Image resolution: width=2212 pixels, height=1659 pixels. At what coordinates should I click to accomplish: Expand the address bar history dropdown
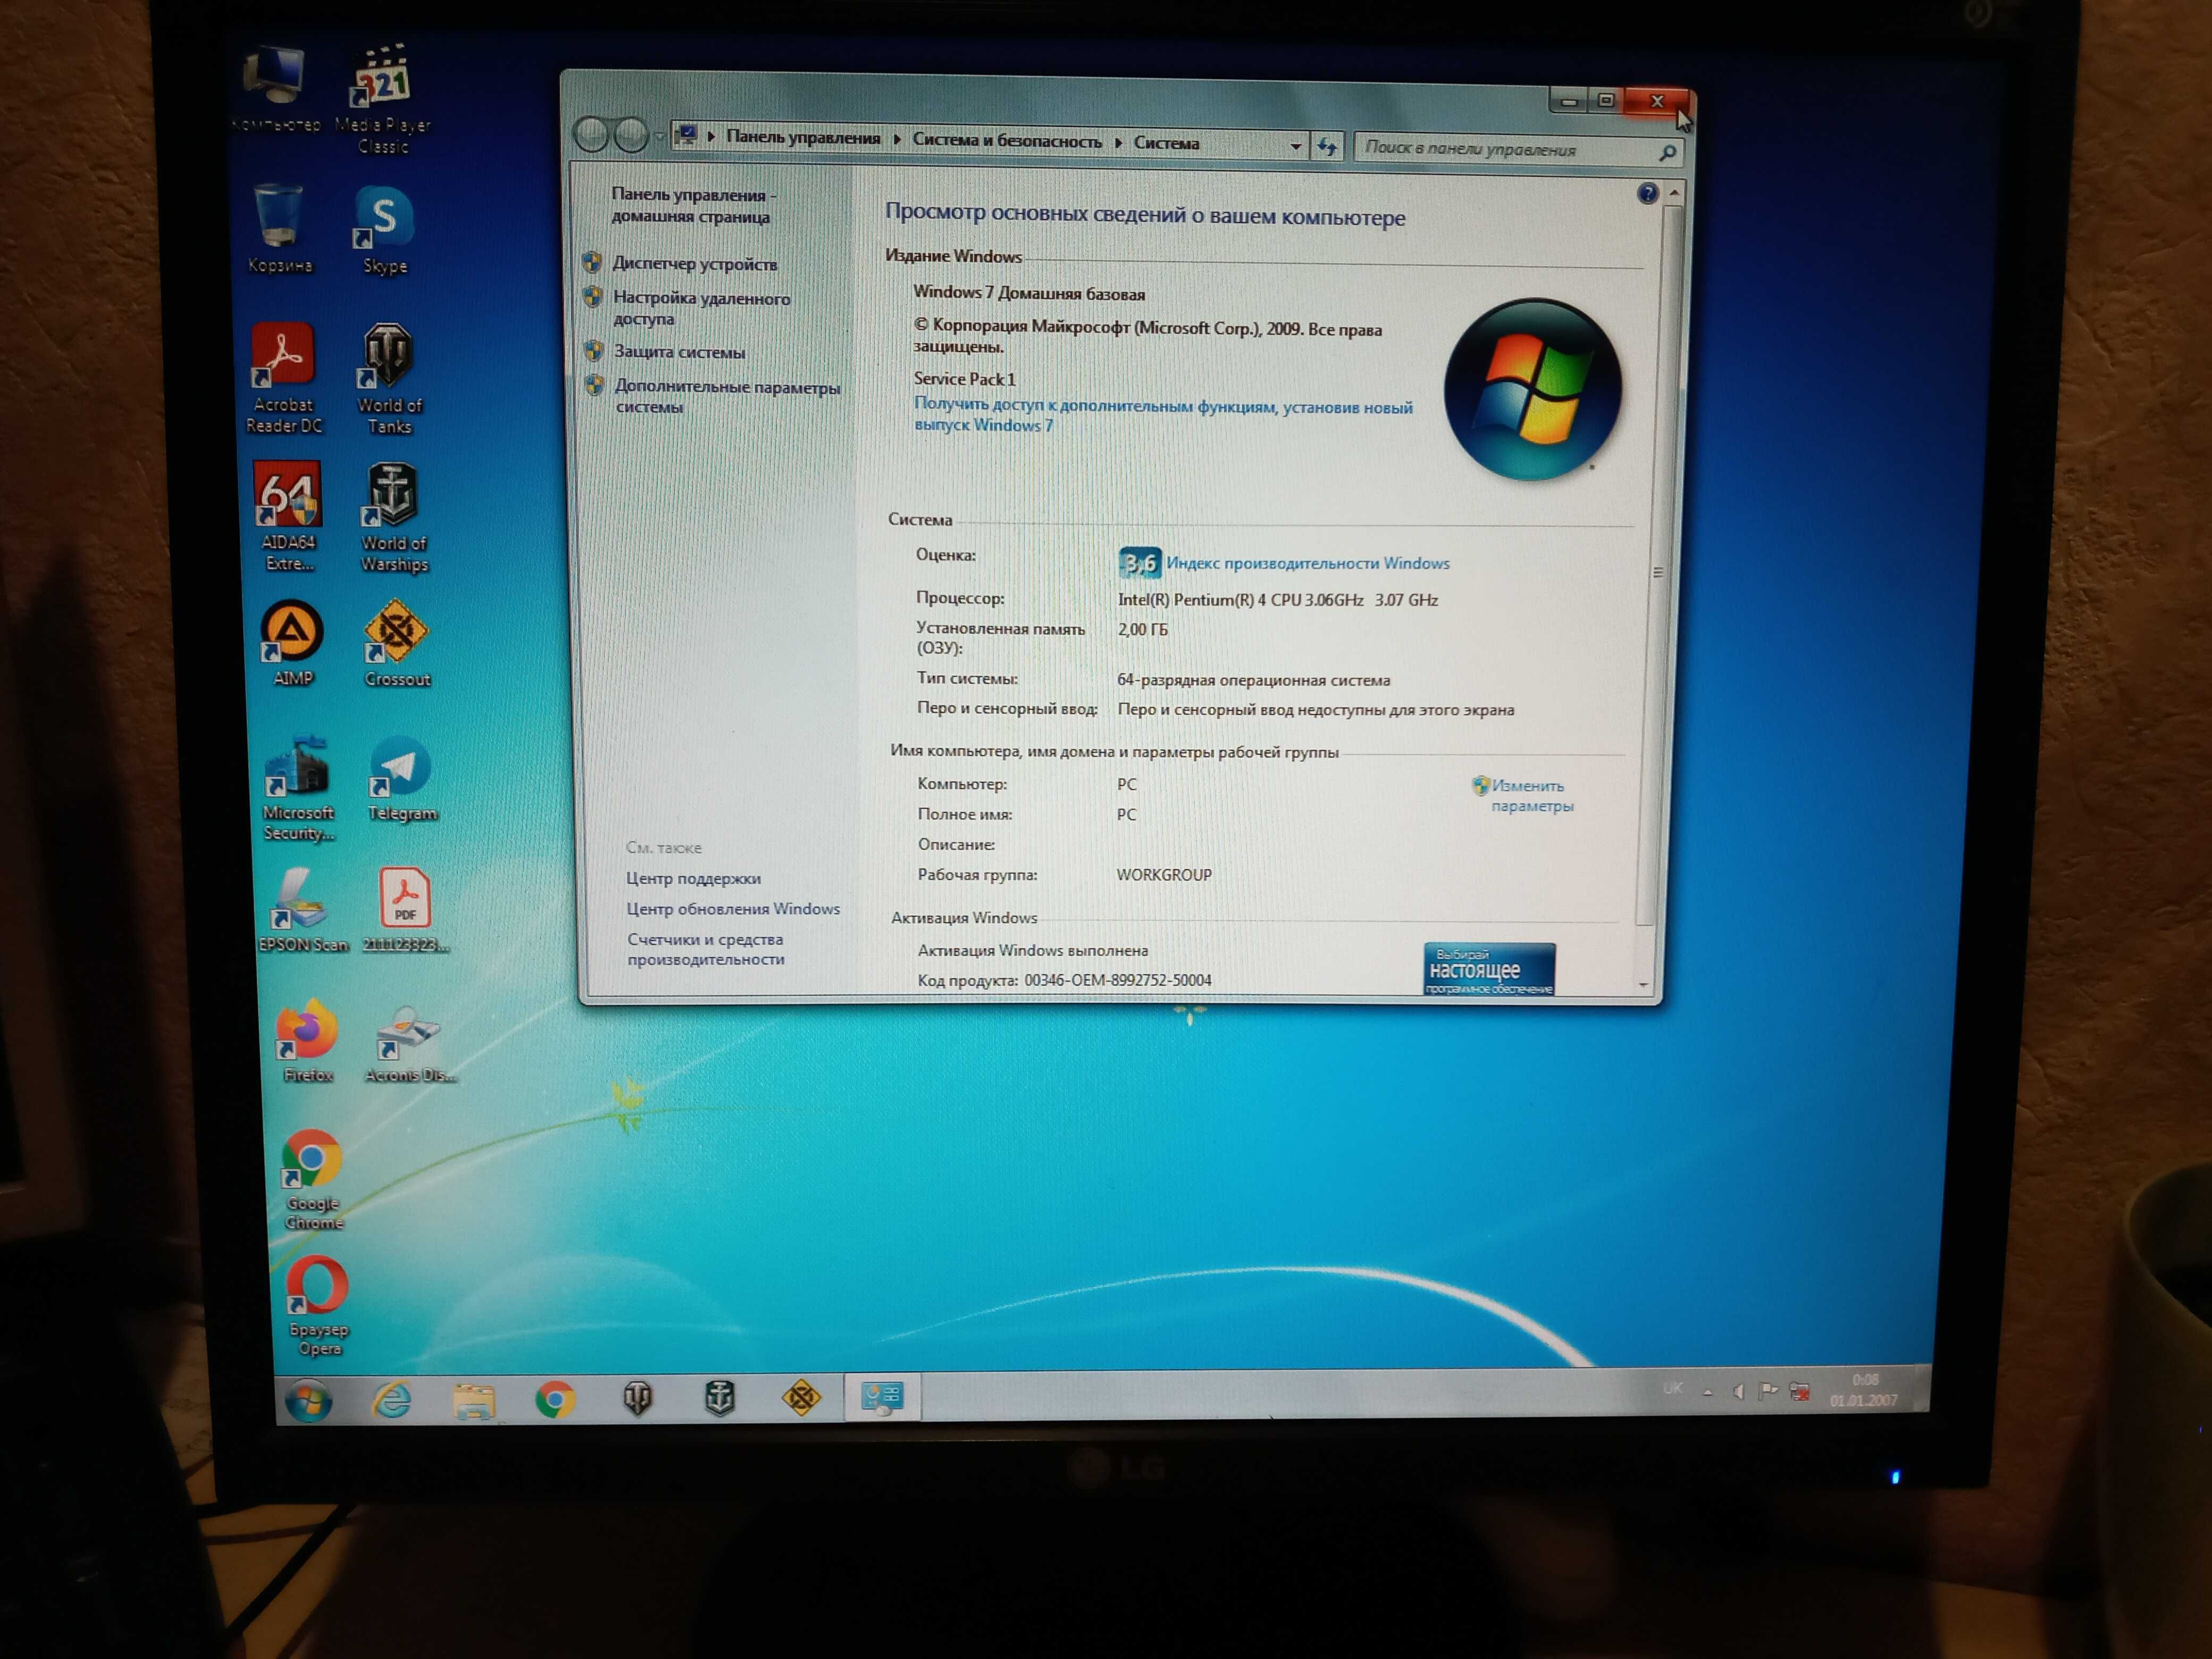coord(1295,146)
